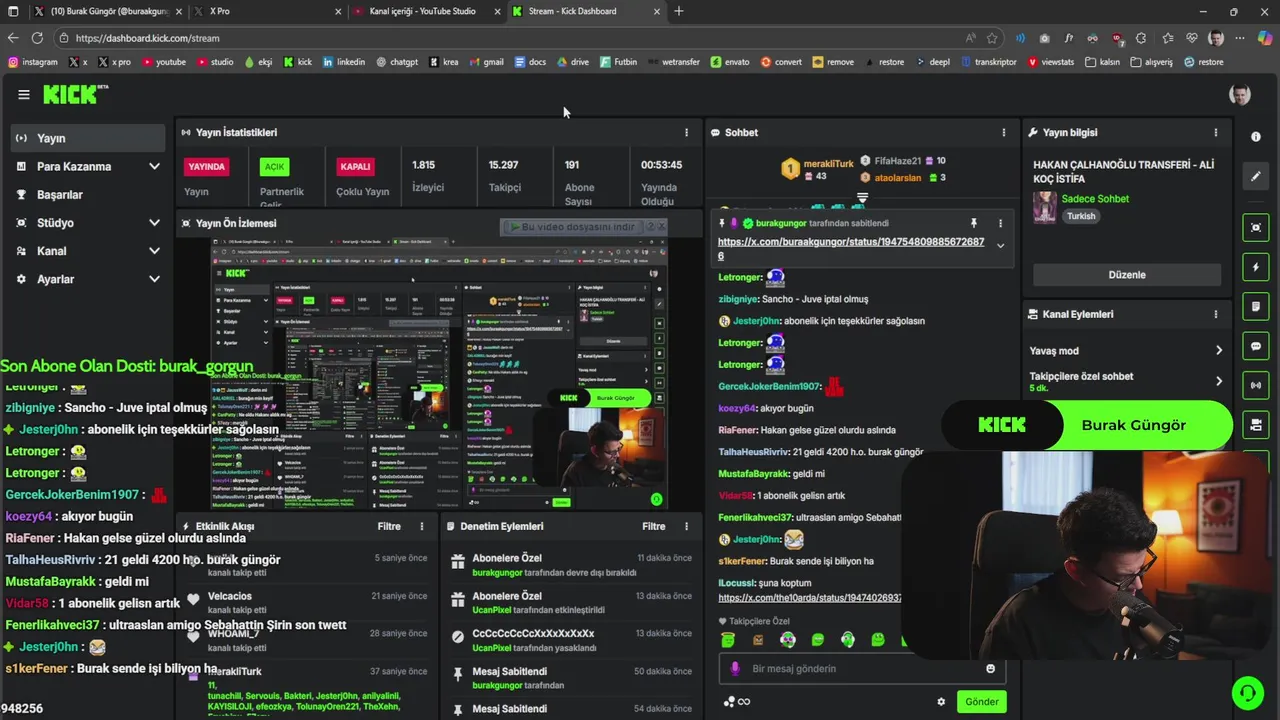
Task: Click the Yayın Ön İzlemesi video preview
Action: pos(440,374)
